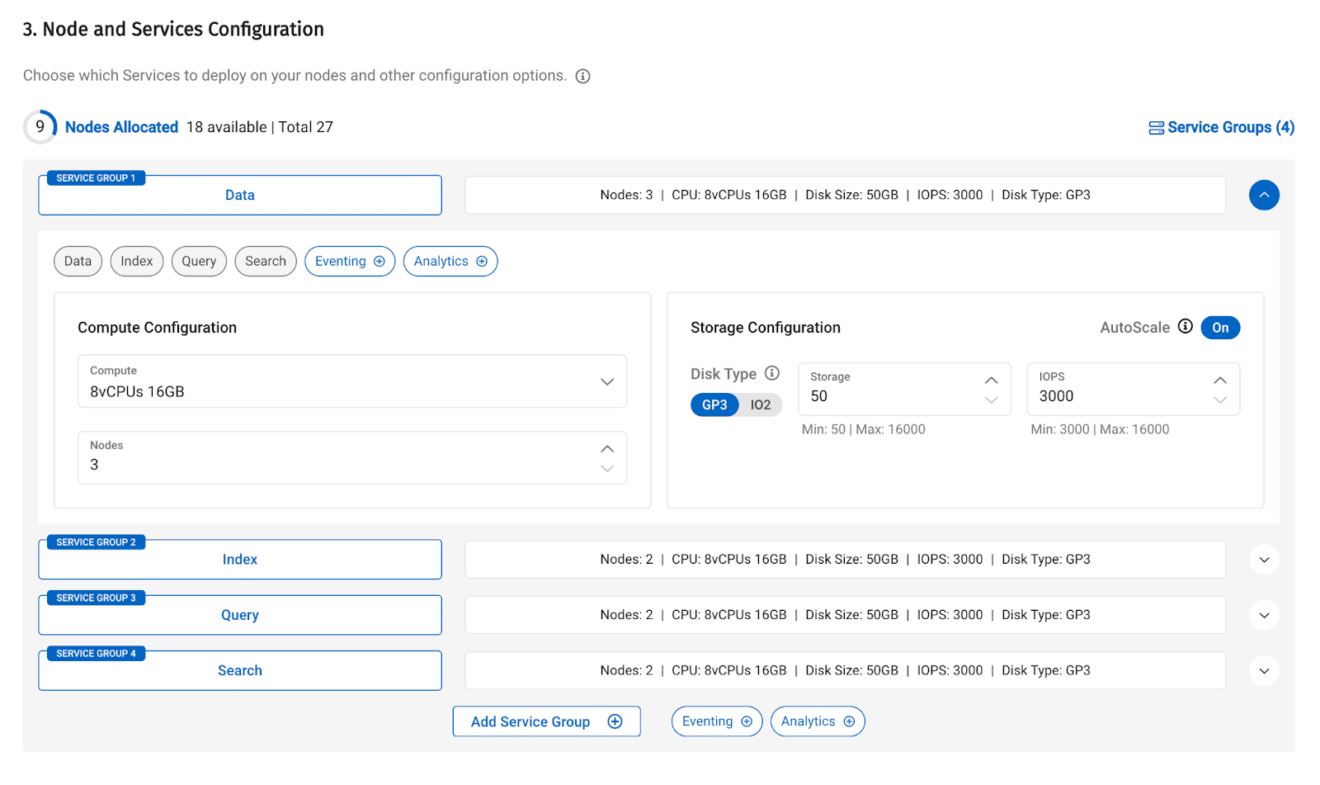Turn off AutoScale for storage
This screenshot has height=785, width=1320.
click(x=1220, y=326)
